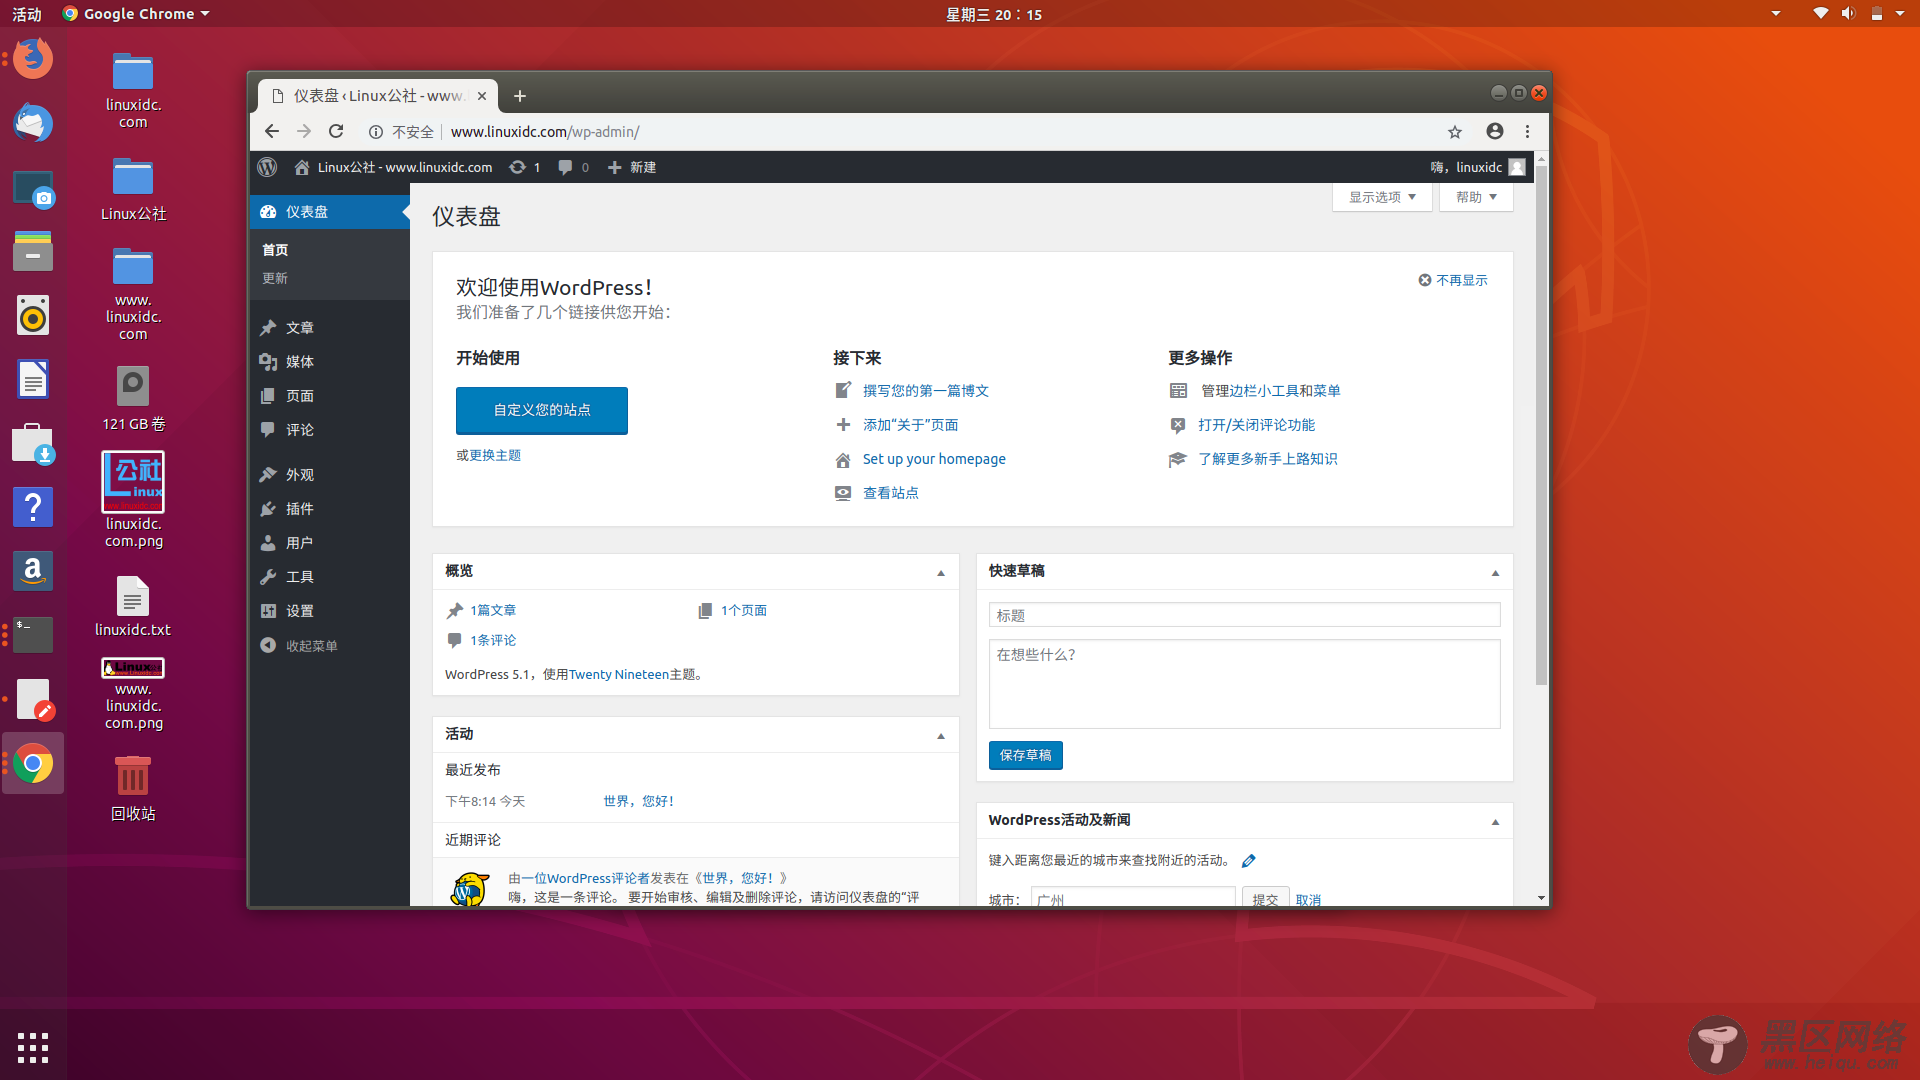The width and height of the screenshot is (1920, 1080).
Task: Open the updates icon showing 1
Action: point(525,167)
